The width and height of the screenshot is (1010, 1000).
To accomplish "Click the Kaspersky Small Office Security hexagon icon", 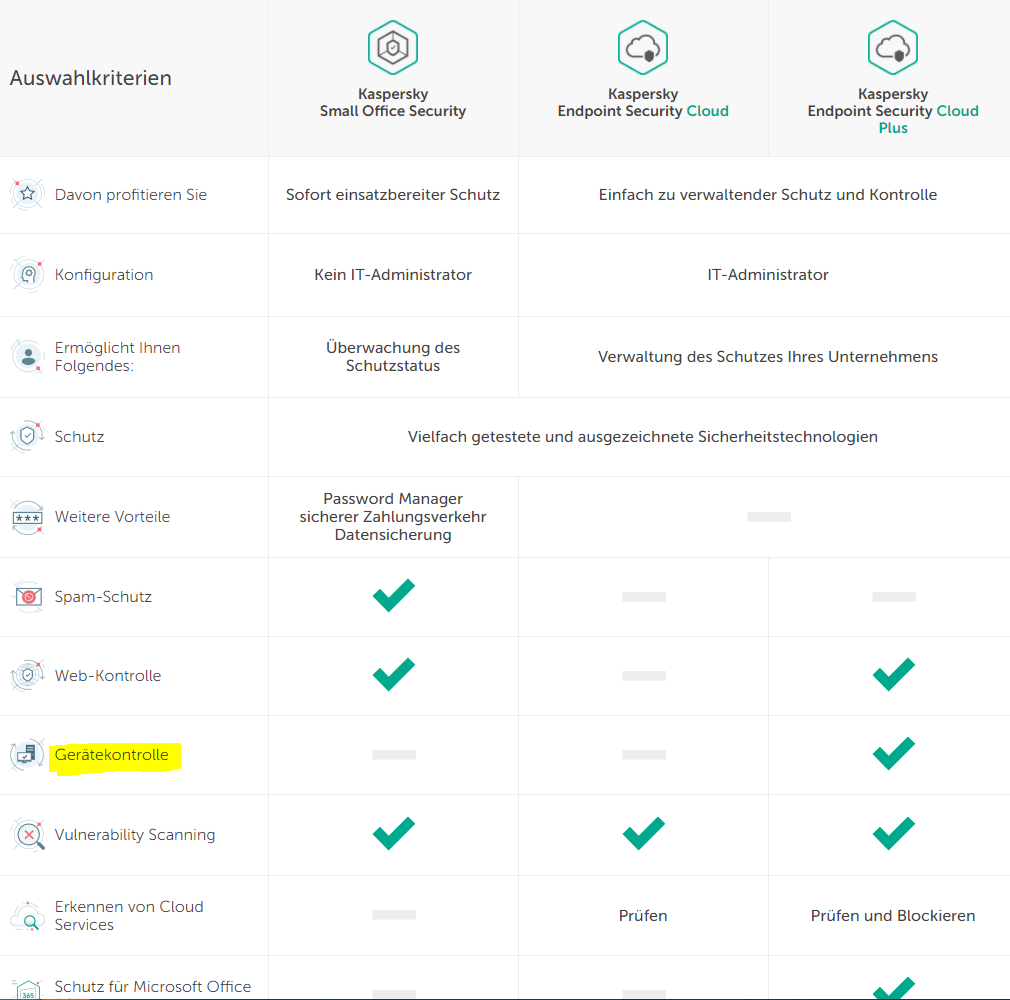I will 393,47.
